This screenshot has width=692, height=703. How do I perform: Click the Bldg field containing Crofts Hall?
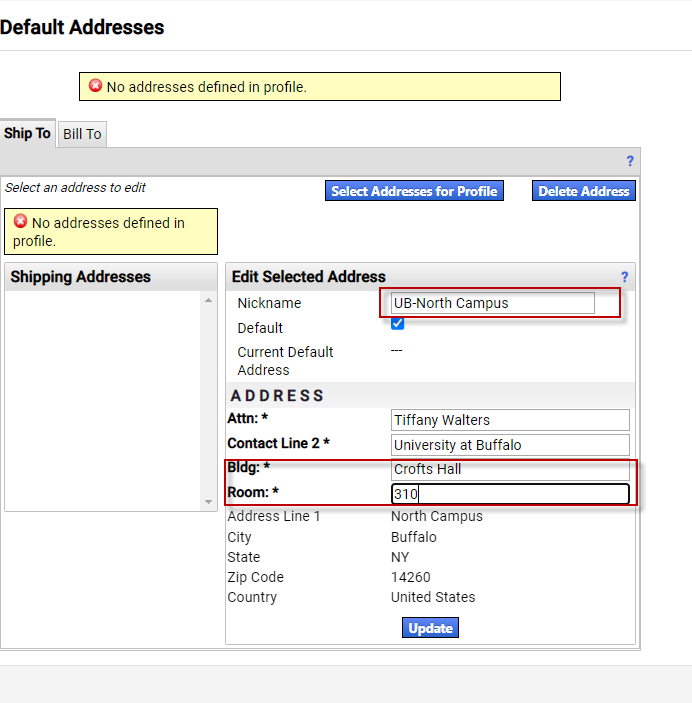(x=510, y=469)
